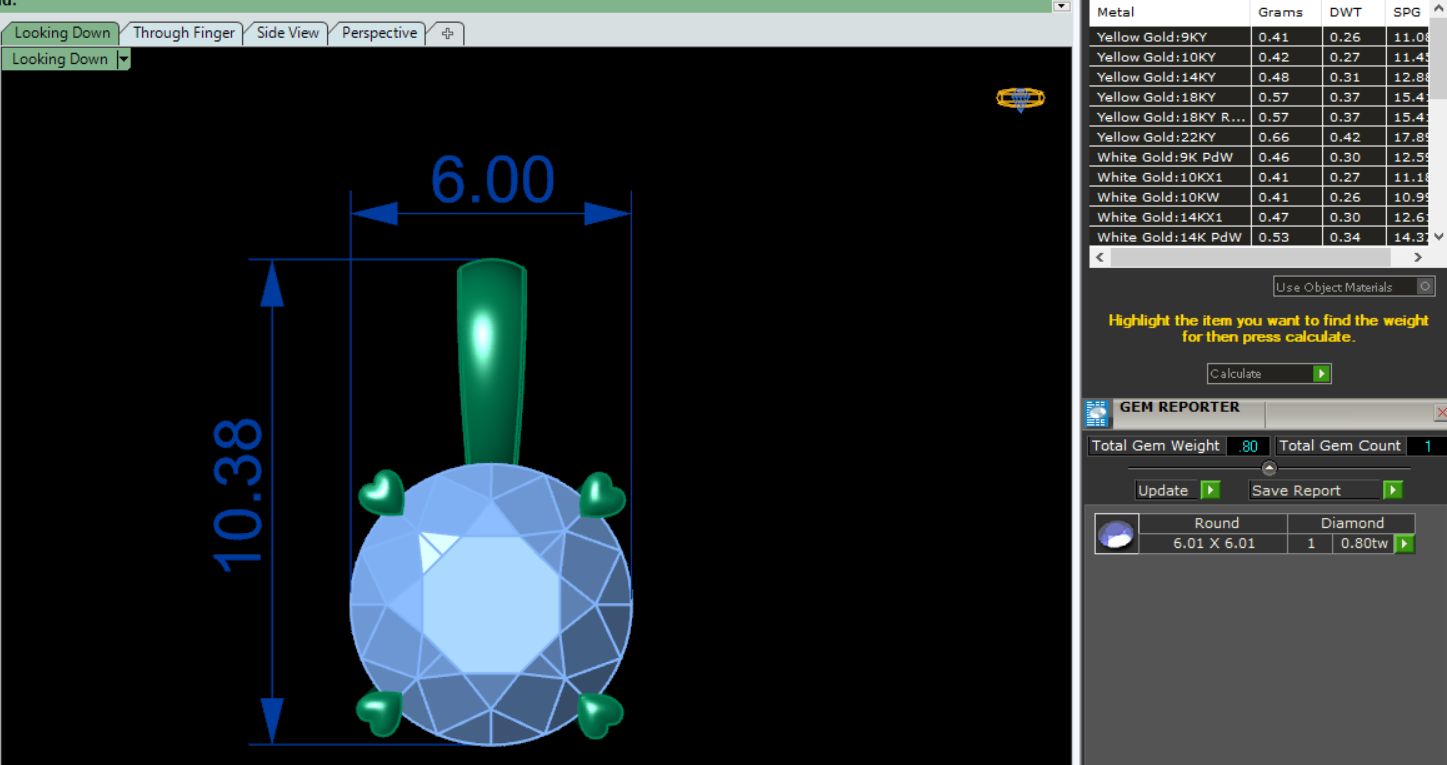Select the top-left heart-shaped prong
Viewport: 1447px width, 765px height.
381,493
